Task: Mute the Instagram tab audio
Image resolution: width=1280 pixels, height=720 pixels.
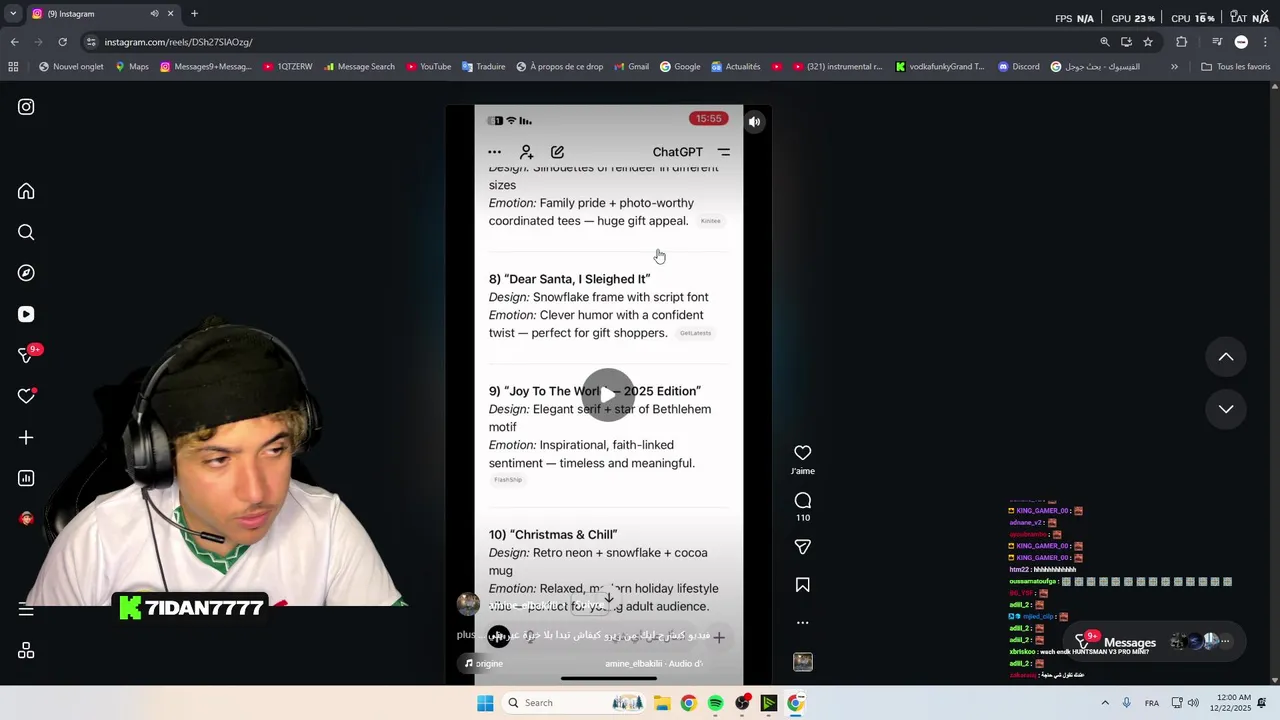Action: click(x=154, y=14)
